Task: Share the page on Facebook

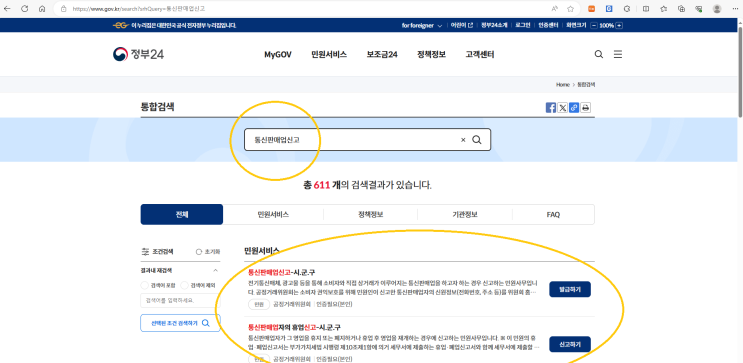Action: coord(551,108)
